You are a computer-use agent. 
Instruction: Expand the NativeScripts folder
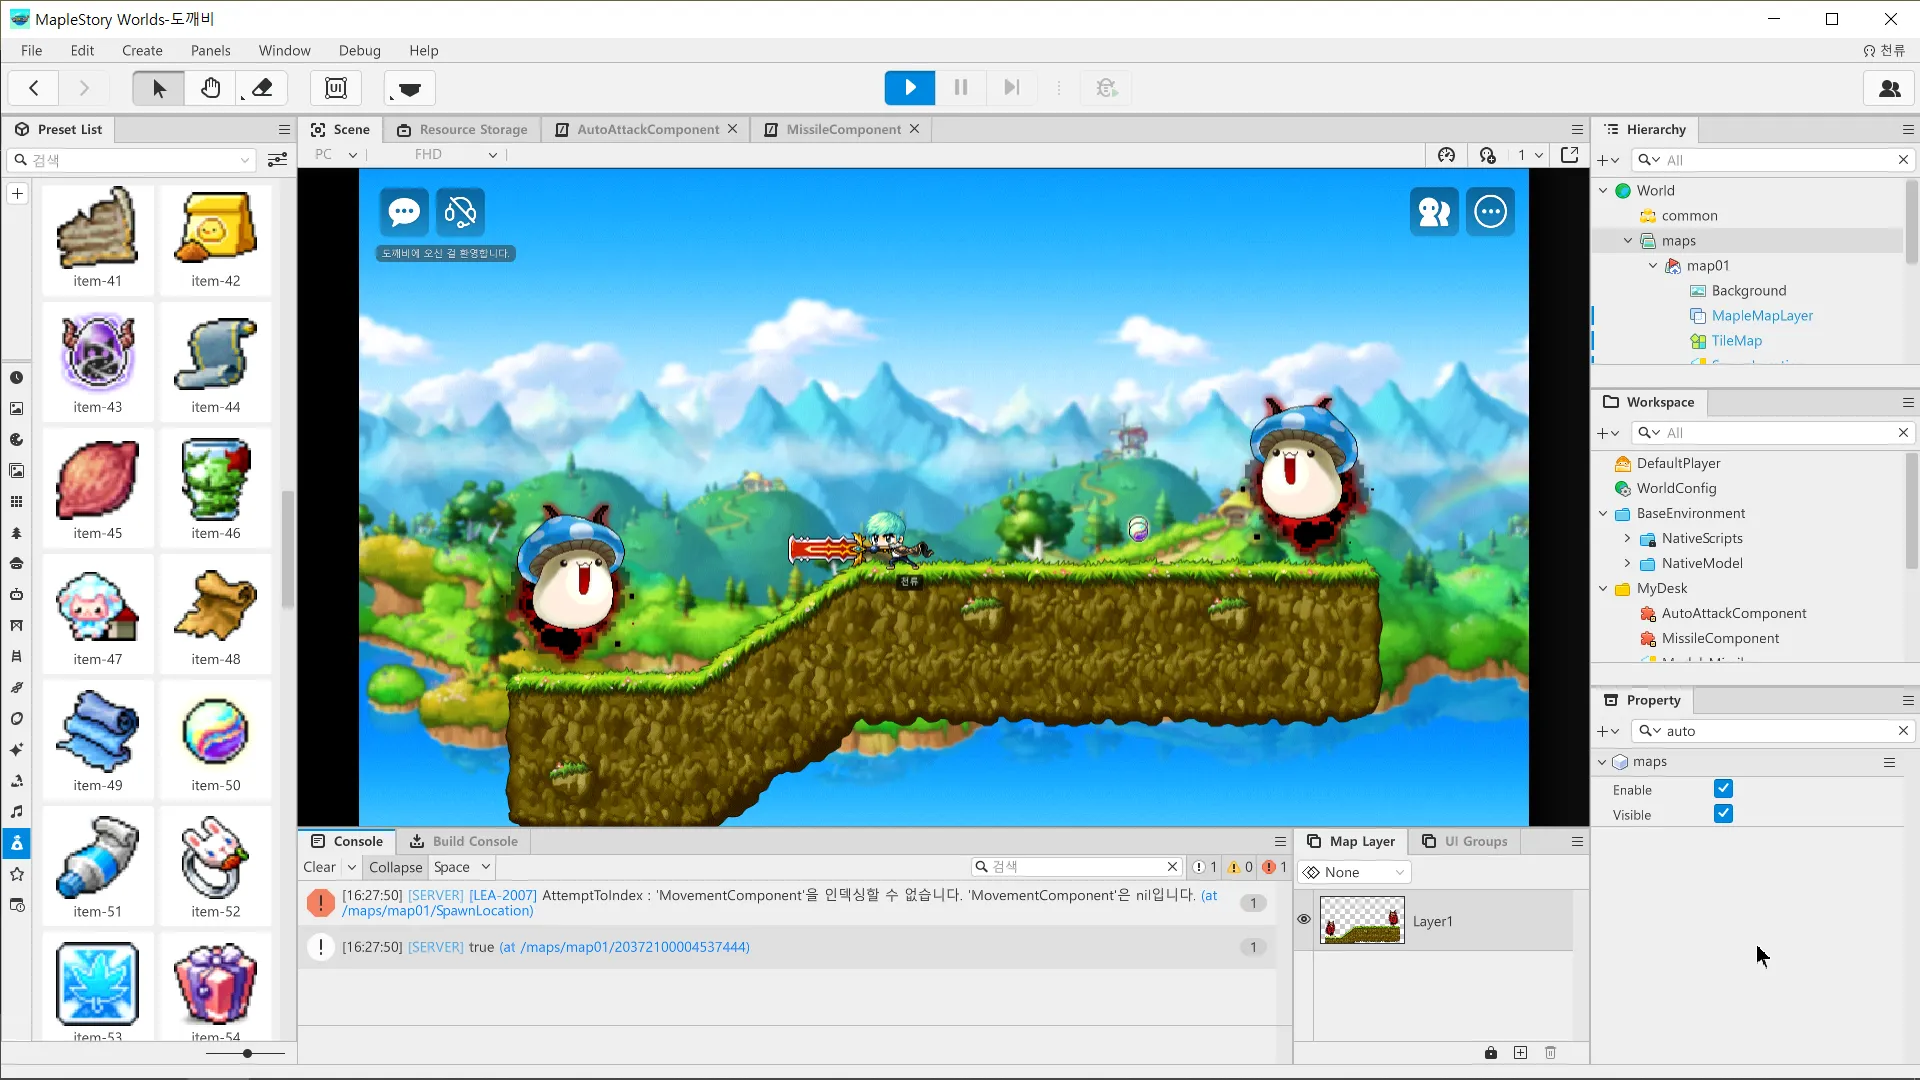1627,539
